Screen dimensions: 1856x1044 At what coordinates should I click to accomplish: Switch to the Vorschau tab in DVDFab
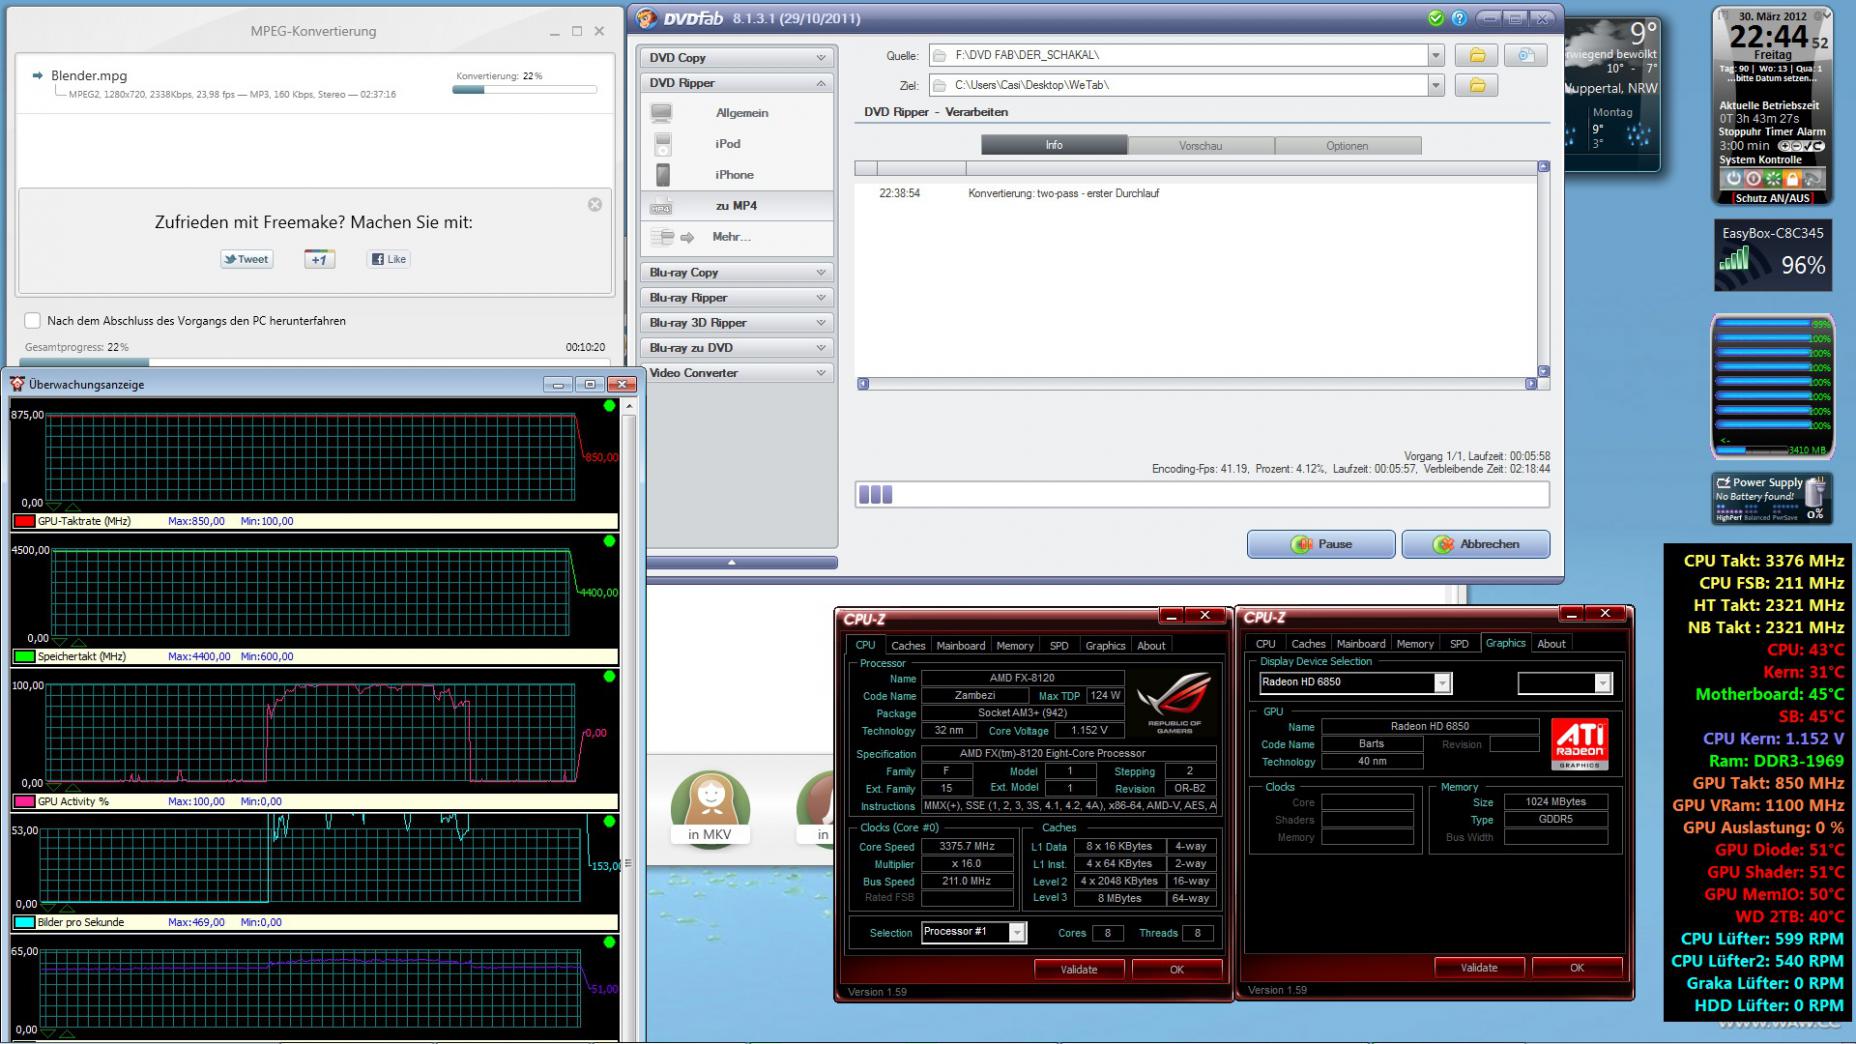[x=1200, y=146]
